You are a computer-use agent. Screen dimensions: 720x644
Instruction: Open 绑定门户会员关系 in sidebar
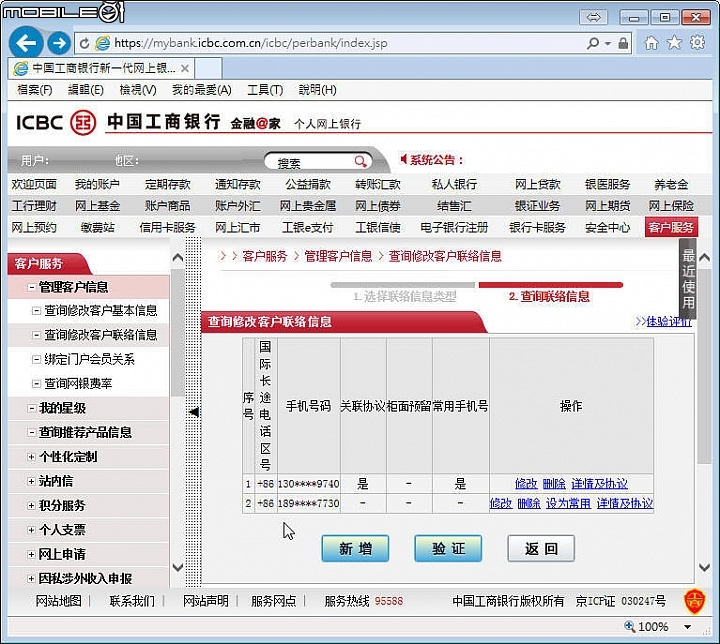[90, 359]
